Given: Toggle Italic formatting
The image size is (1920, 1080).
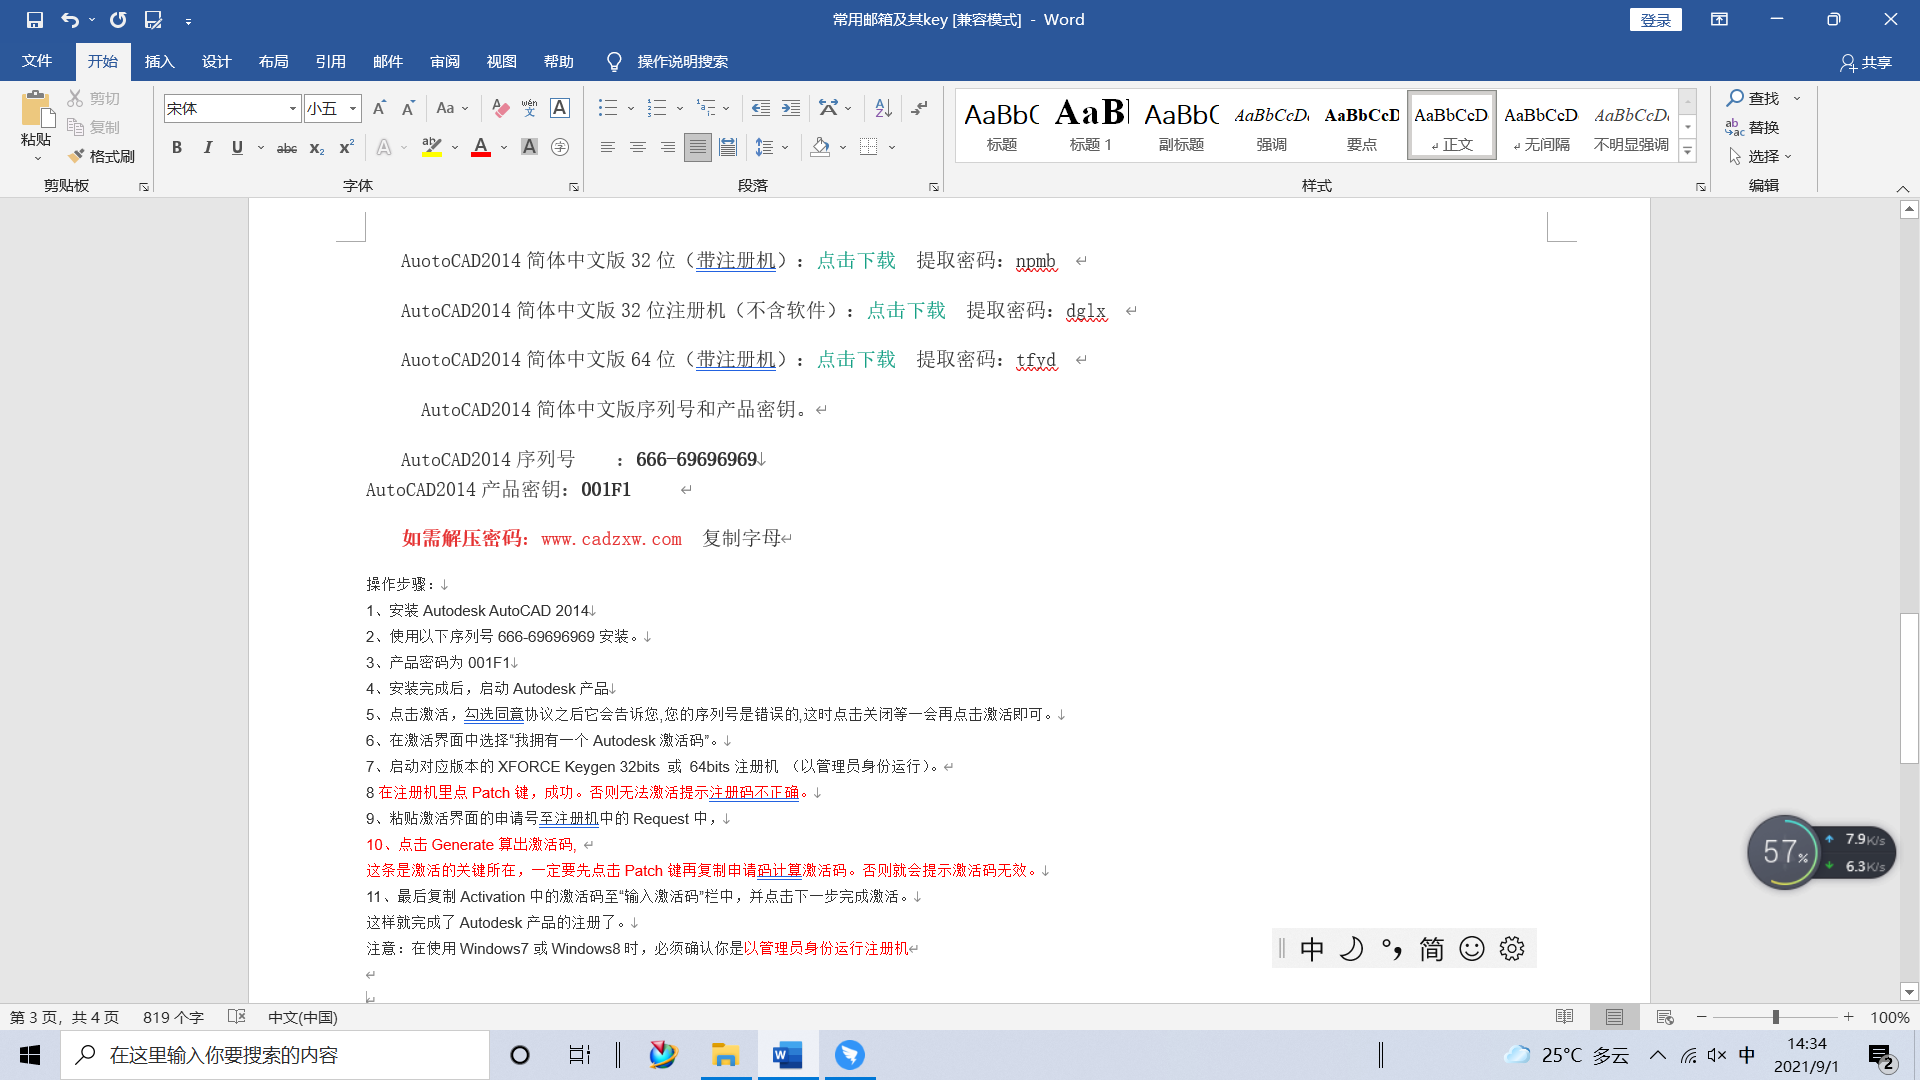Looking at the screenshot, I should coord(207,148).
